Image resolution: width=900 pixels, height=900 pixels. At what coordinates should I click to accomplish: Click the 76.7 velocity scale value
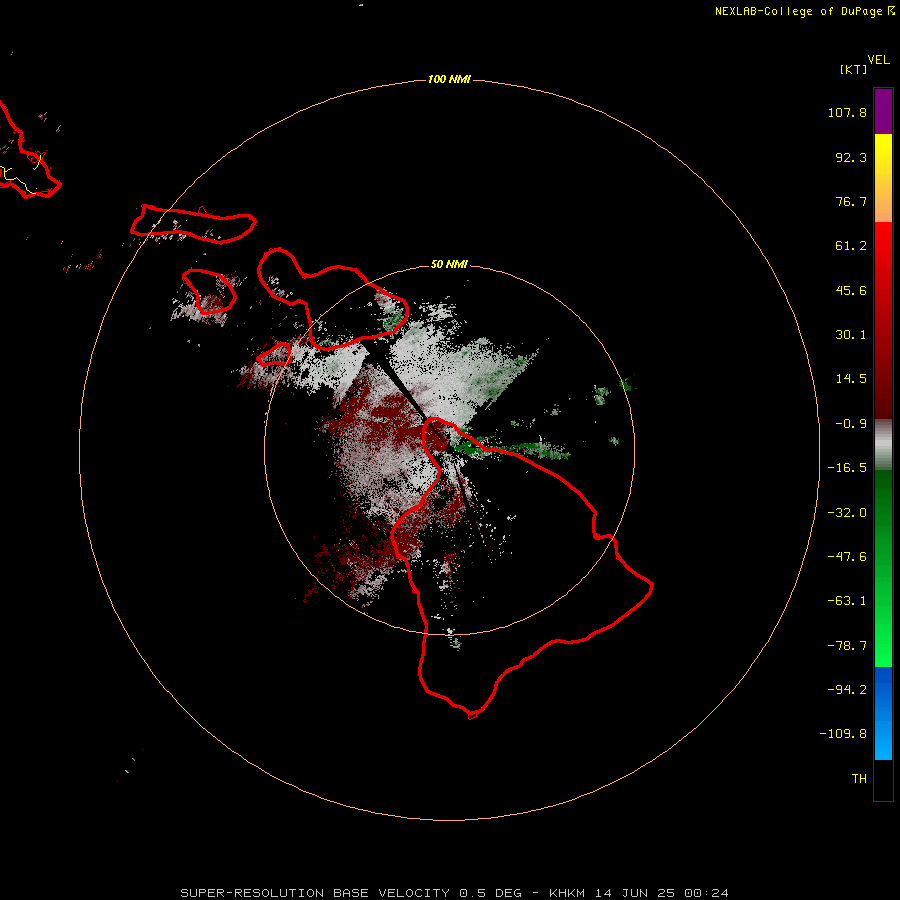[x=851, y=201]
